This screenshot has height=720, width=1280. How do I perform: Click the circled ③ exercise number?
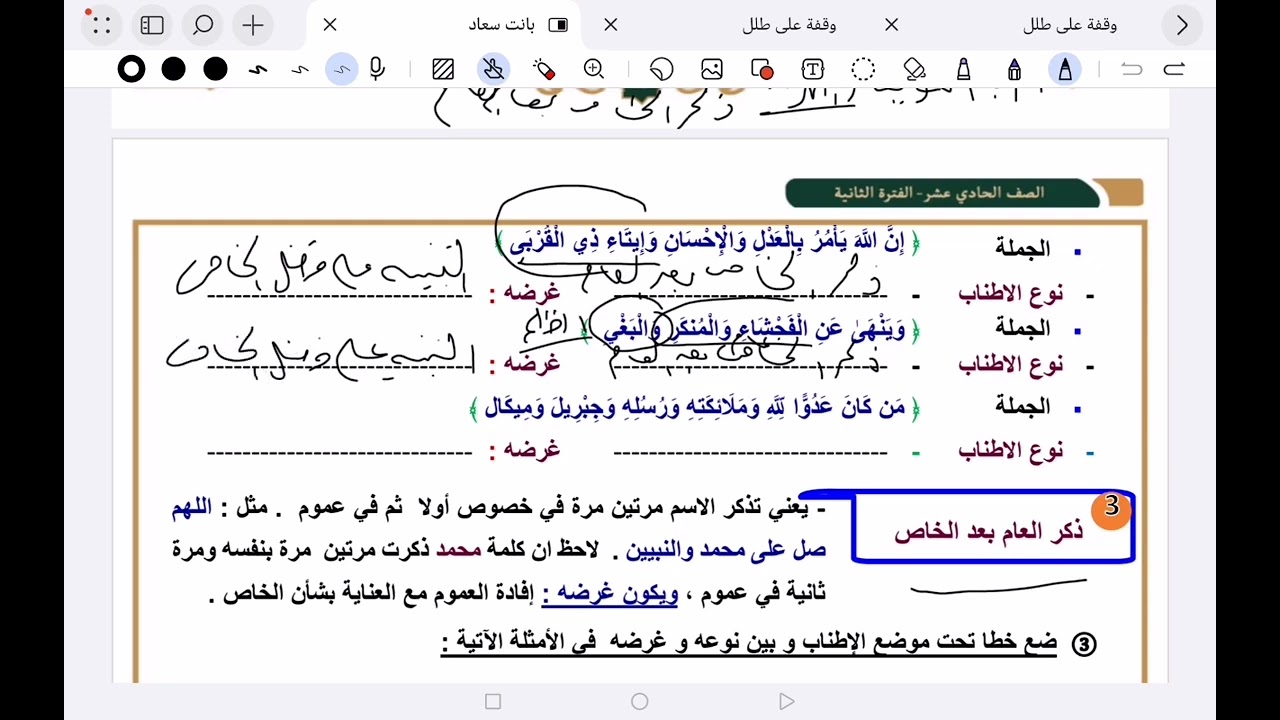(1084, 644)
